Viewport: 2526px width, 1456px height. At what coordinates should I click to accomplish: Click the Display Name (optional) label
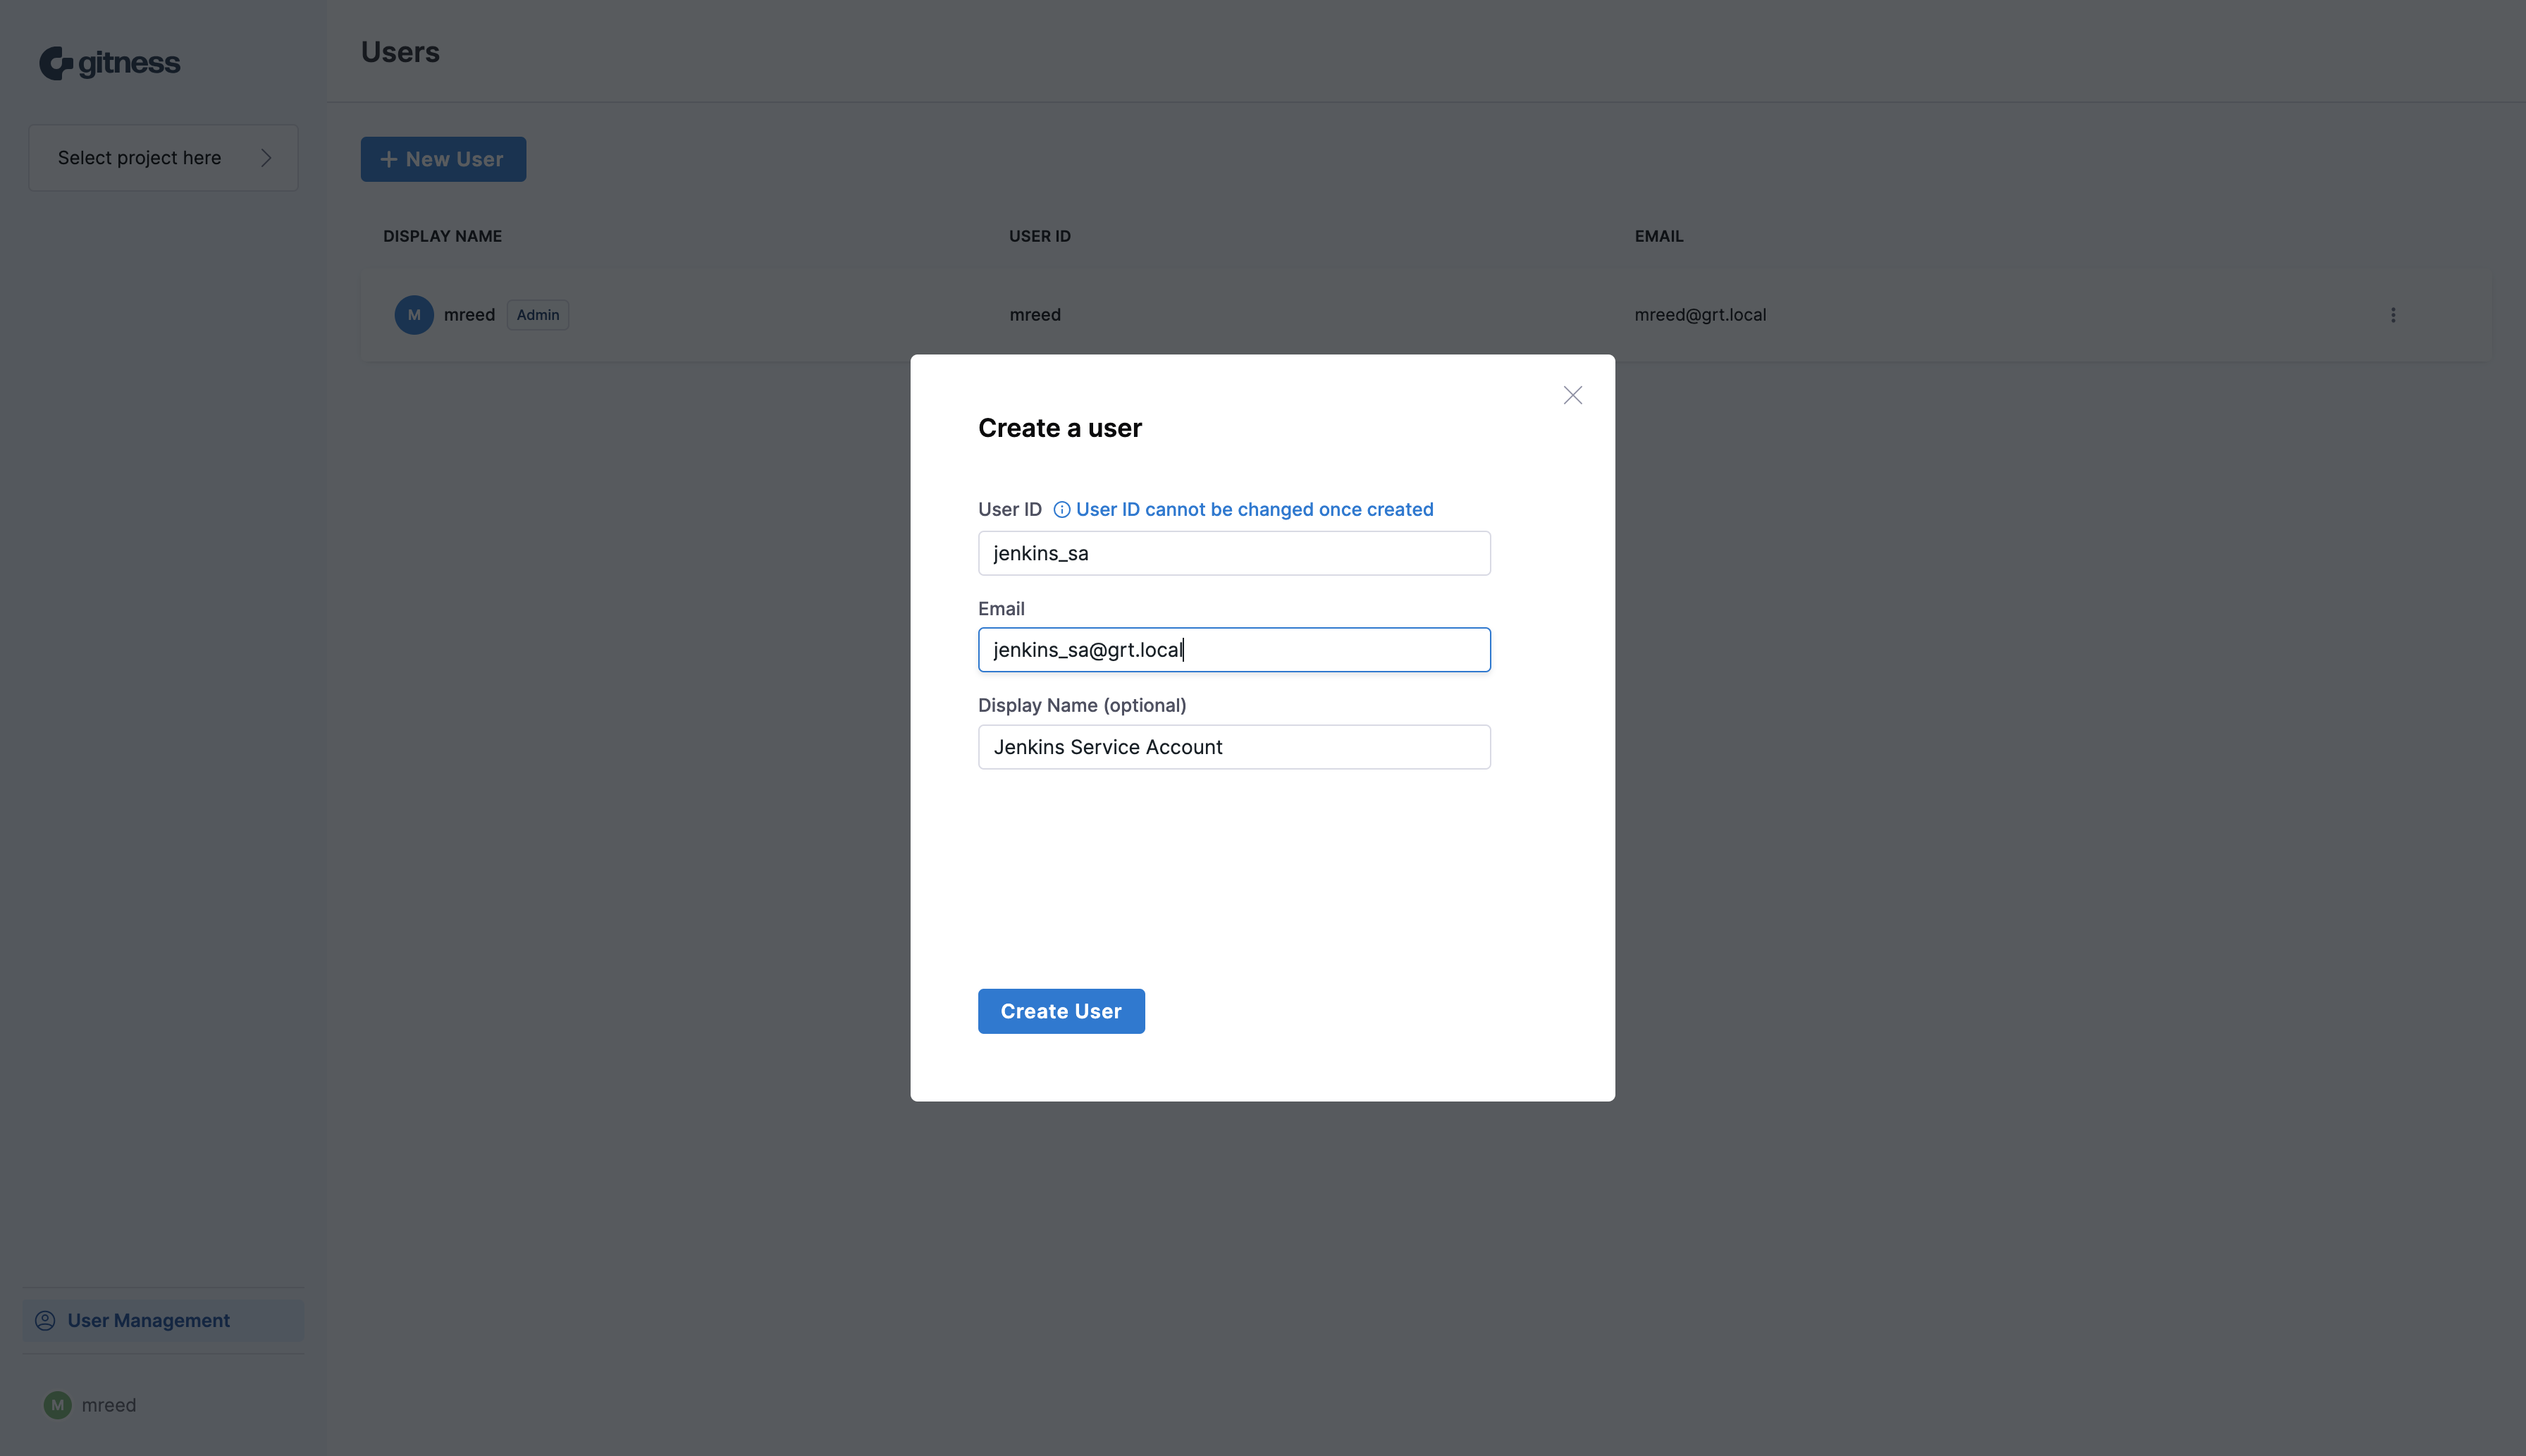pos(1082,706)
